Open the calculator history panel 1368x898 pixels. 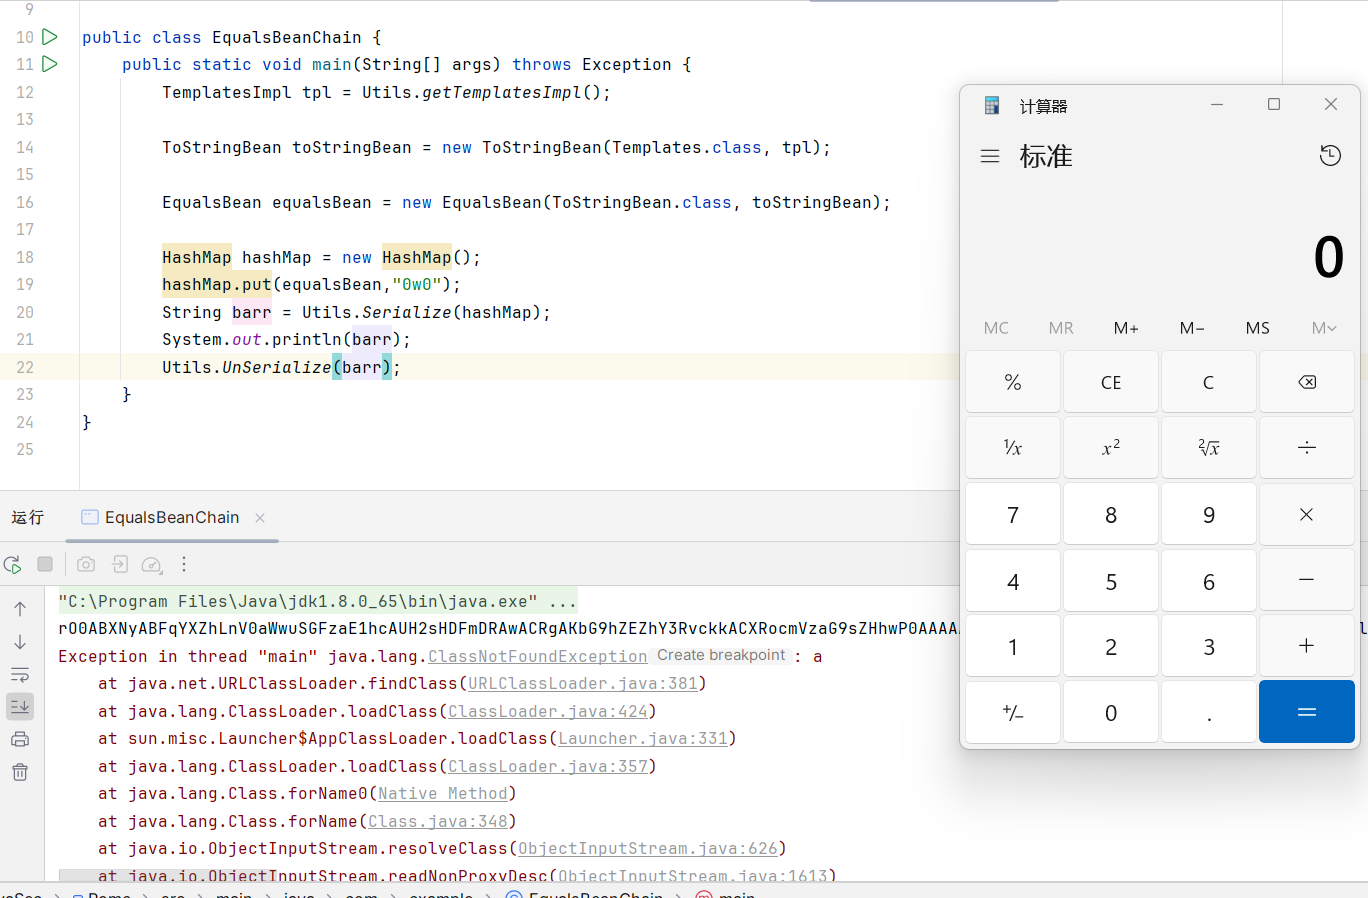coord(1330,156)
